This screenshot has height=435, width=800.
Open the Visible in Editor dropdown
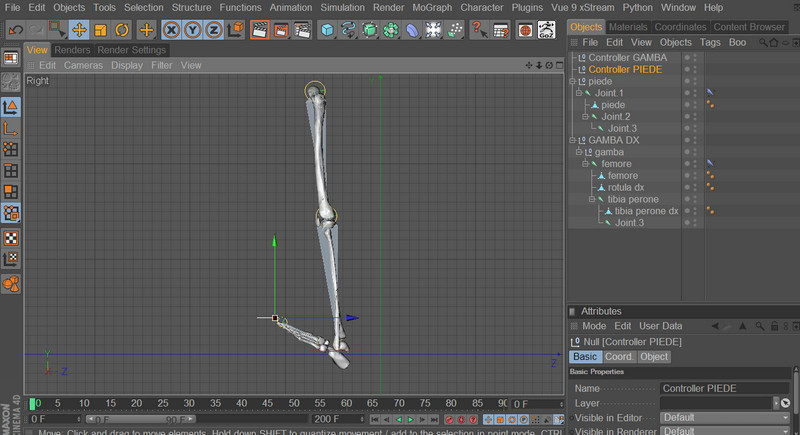722,417
